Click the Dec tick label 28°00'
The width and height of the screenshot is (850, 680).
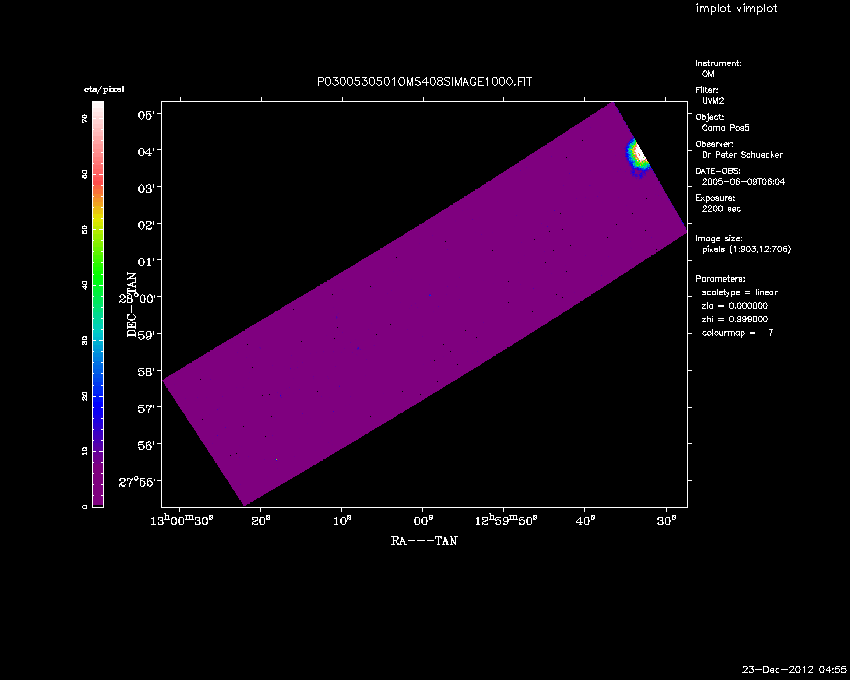137,298
